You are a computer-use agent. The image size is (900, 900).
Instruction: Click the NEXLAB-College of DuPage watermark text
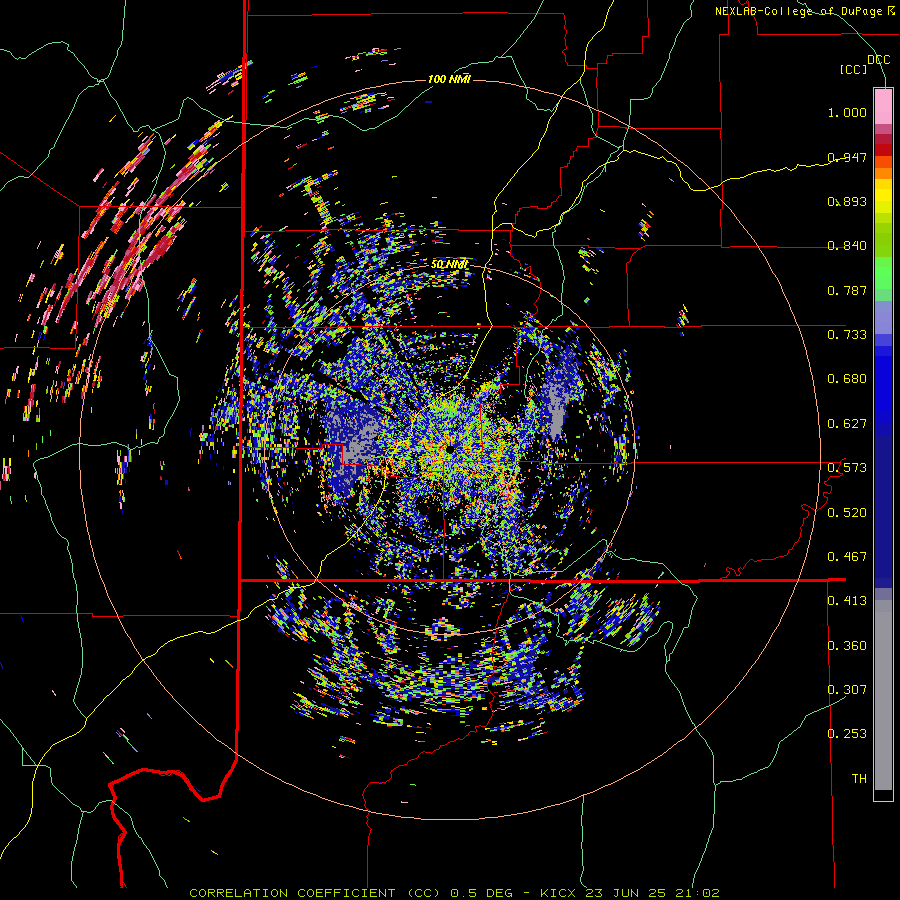pos(805,11)
